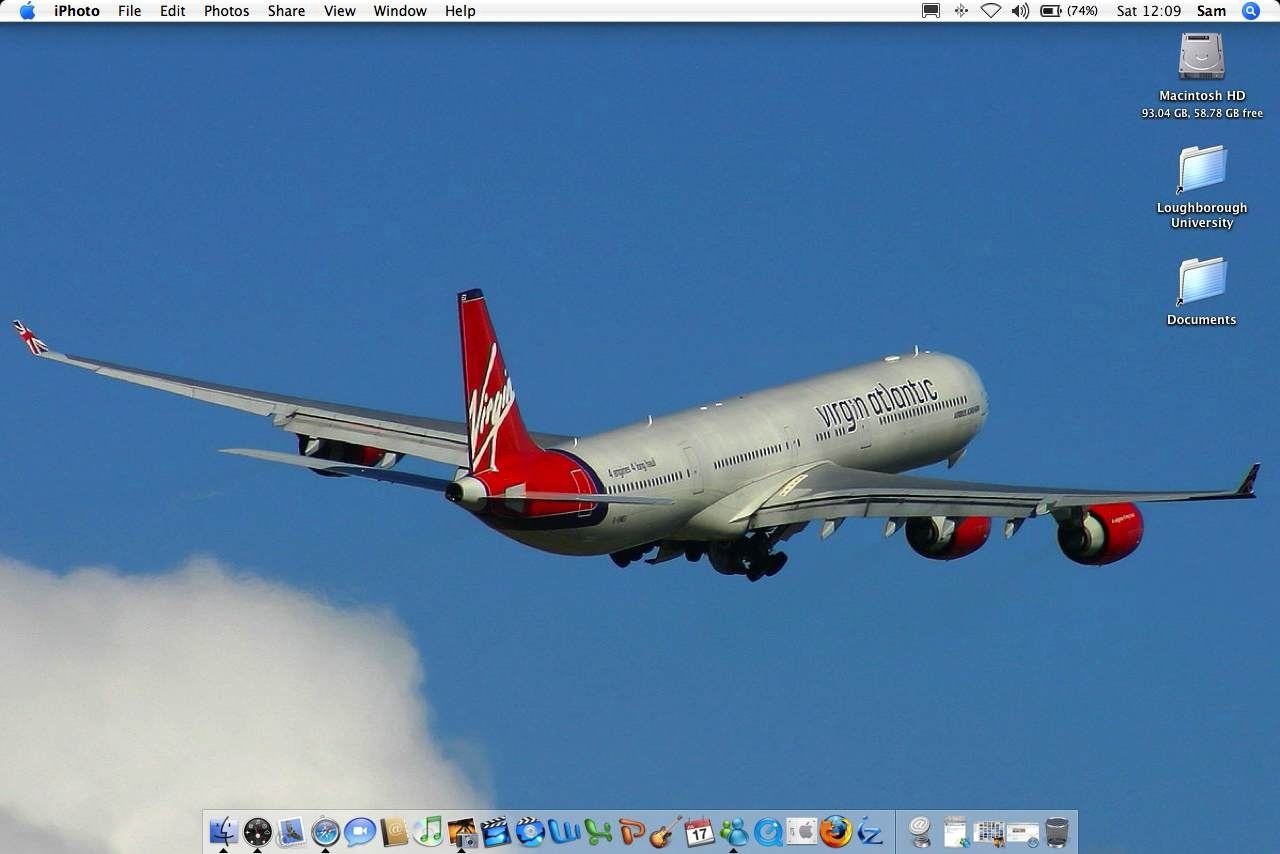Launch iTunes from the Dock
Image resolution: width=1280 pixels, height=854 pixels.
428,831
